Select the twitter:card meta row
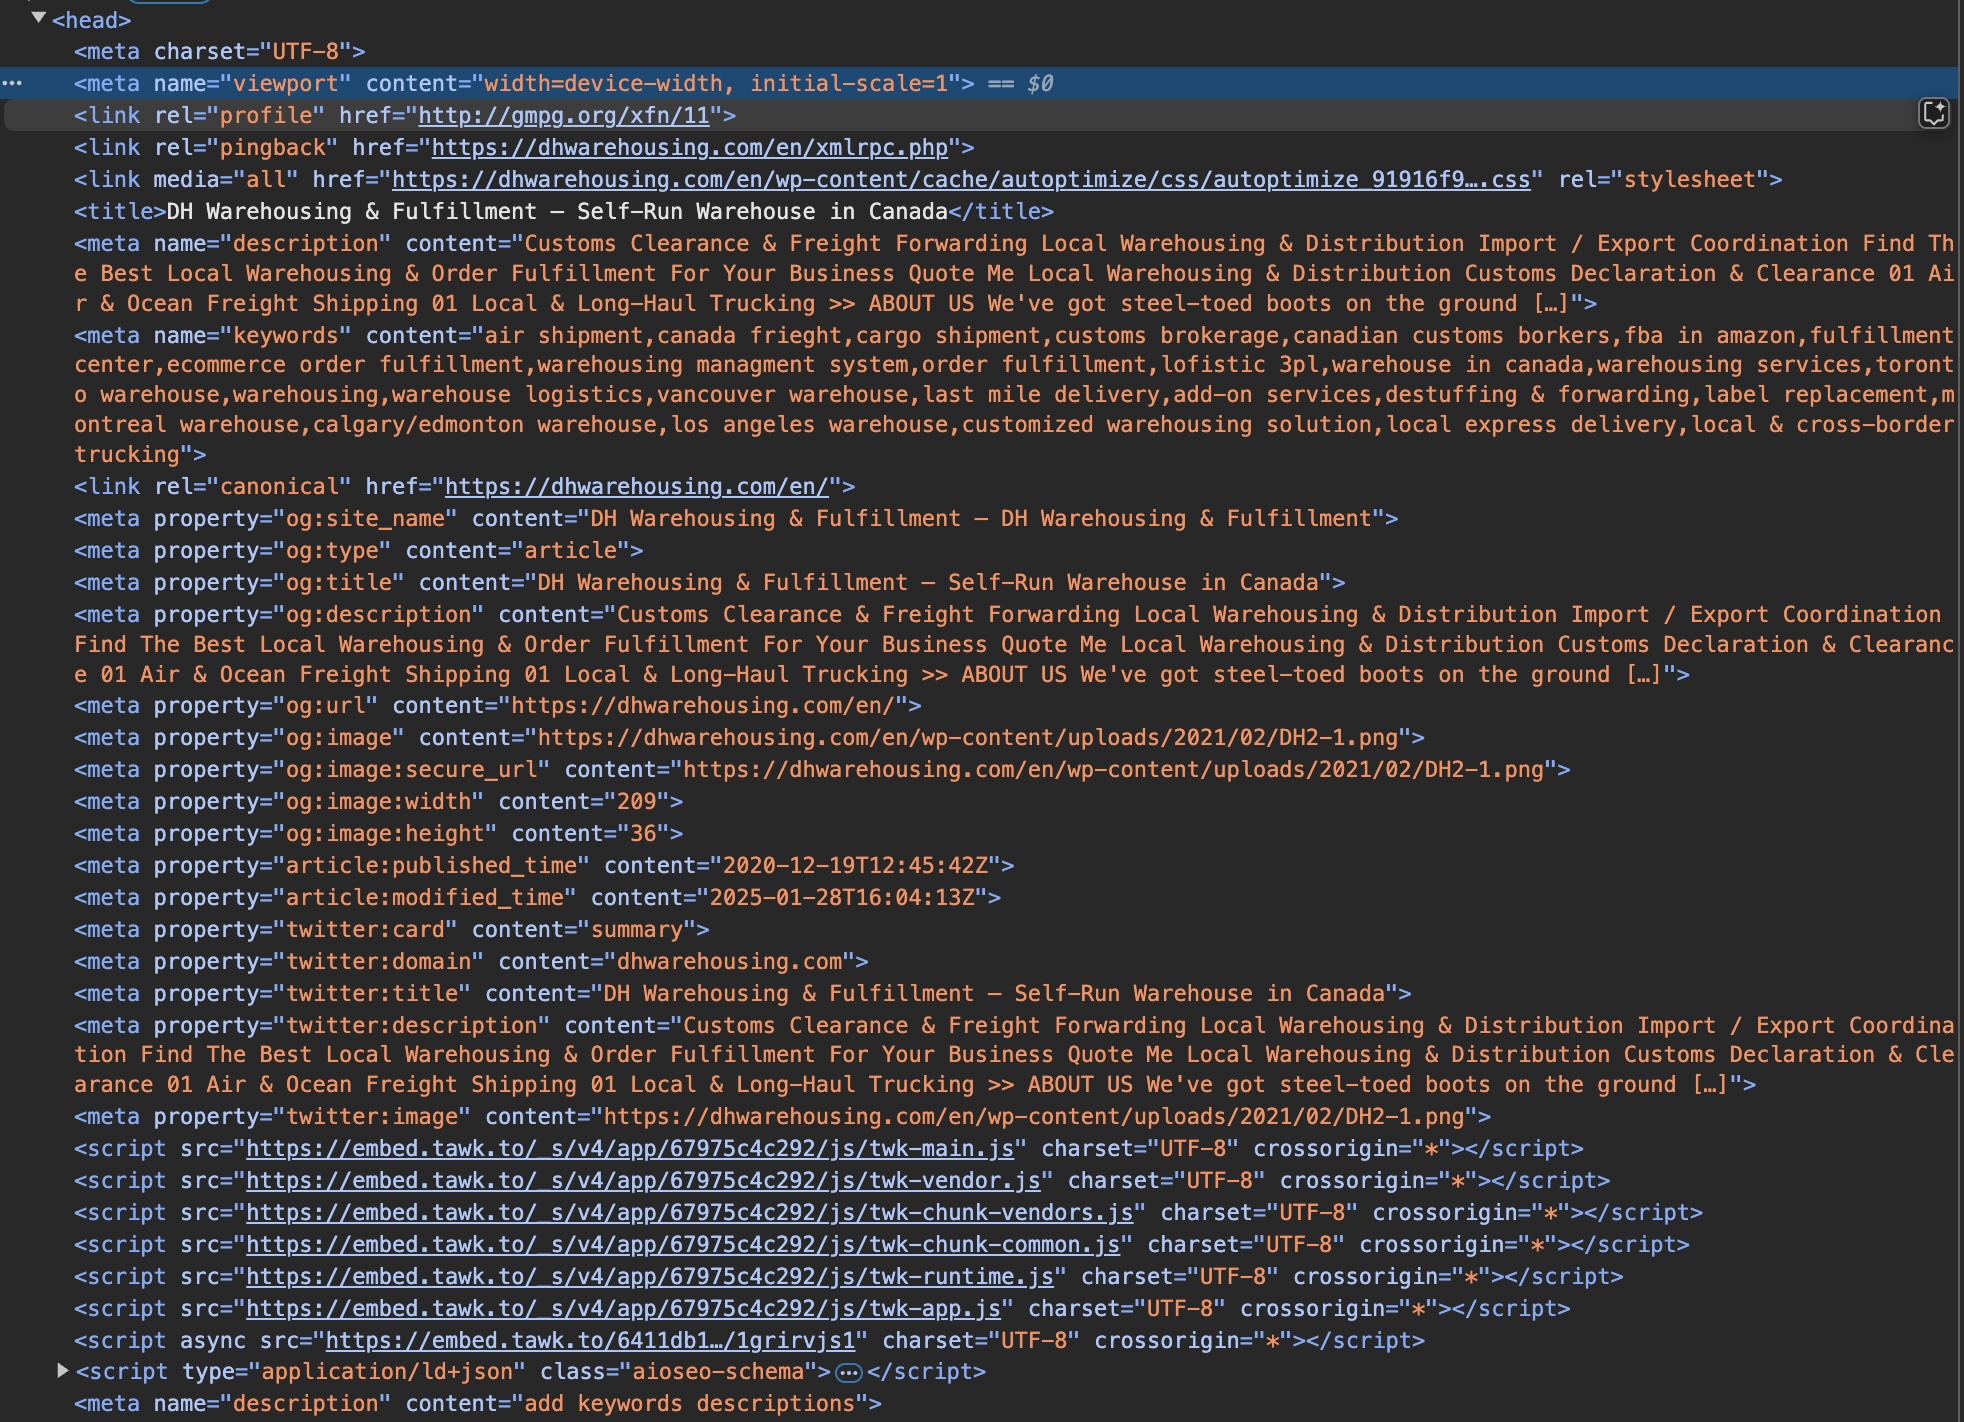Image resolution: width=1964 pixels, height=1422 pixels. pos(392,929)
